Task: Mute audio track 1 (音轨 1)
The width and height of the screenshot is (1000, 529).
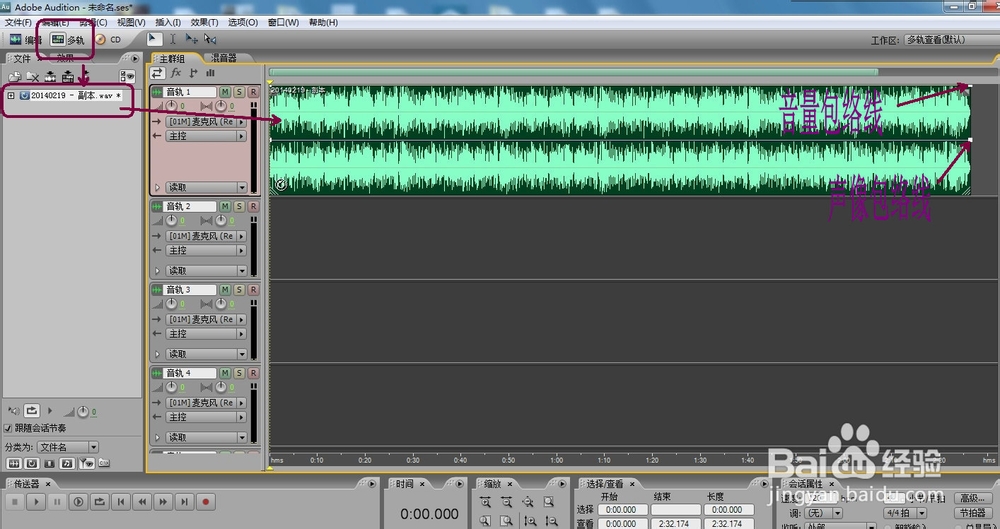Action: pos(224,92)
